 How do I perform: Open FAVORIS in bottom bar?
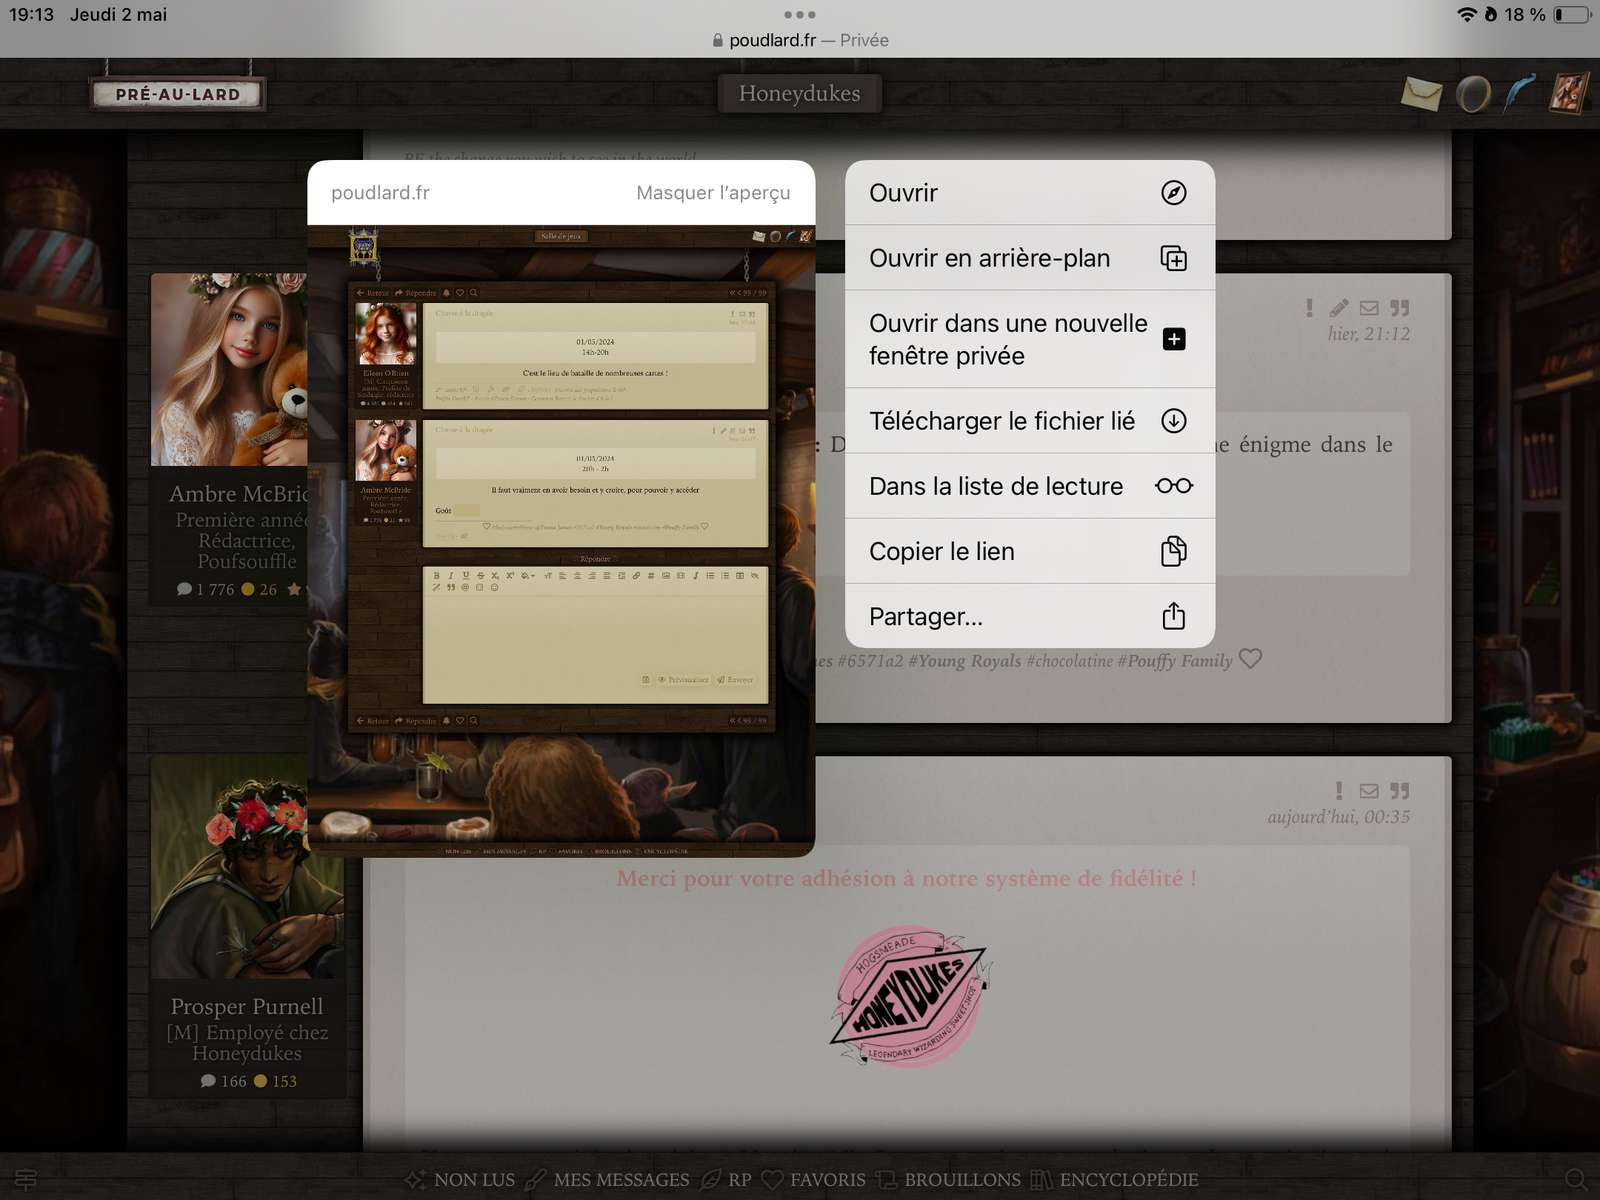[814, 1180]
